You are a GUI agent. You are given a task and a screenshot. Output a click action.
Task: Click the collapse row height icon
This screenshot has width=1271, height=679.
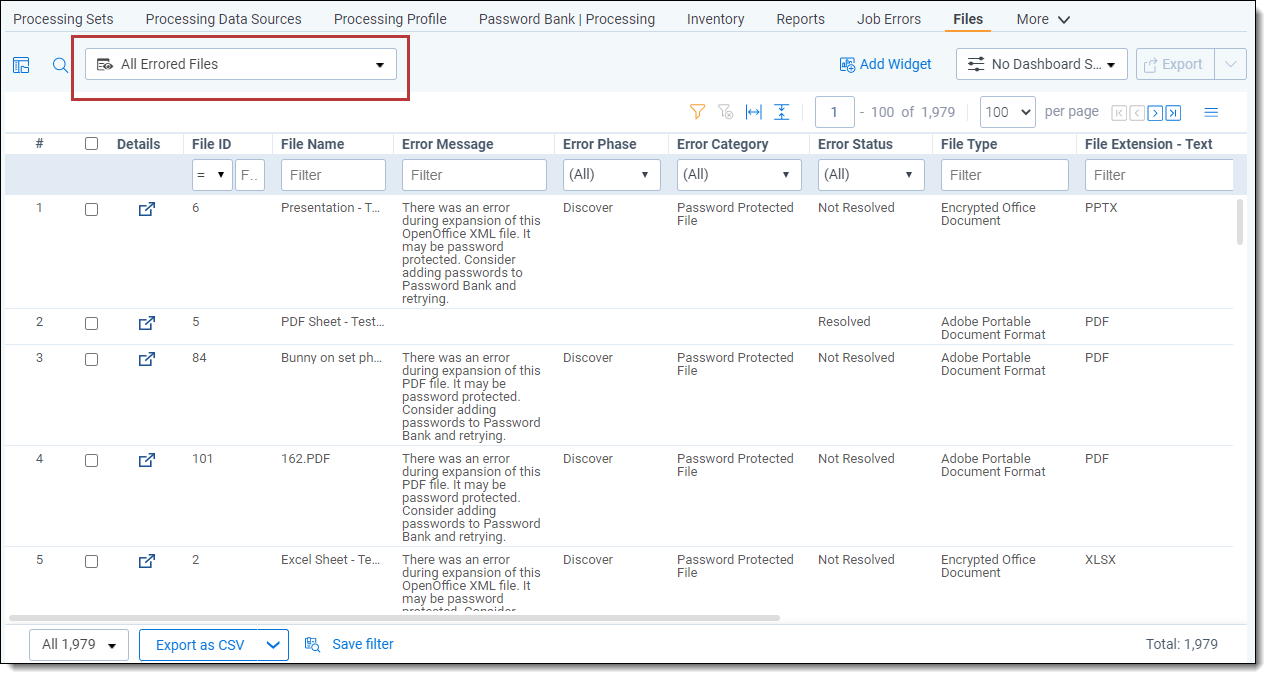click(782, 112)
